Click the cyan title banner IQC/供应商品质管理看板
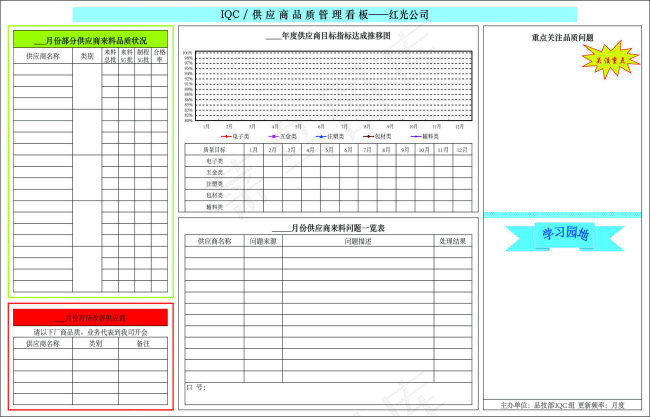Screen dimensions: 650x417 click(x=325, y=15)
